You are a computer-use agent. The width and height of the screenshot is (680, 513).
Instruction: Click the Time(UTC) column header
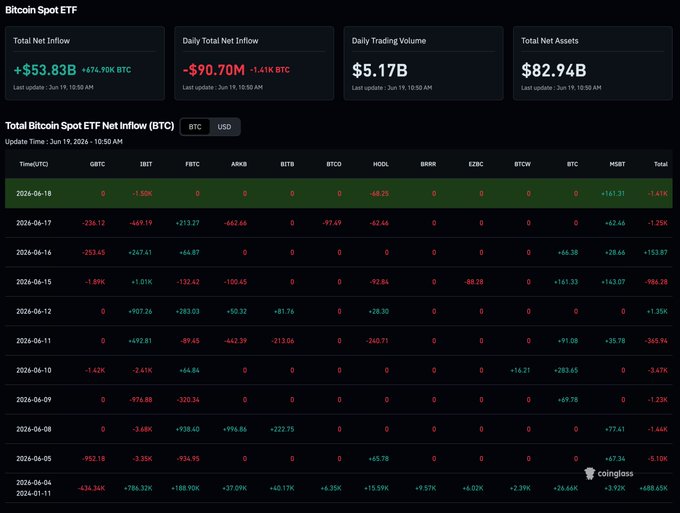pyautogui.click(x=34, y=164)
